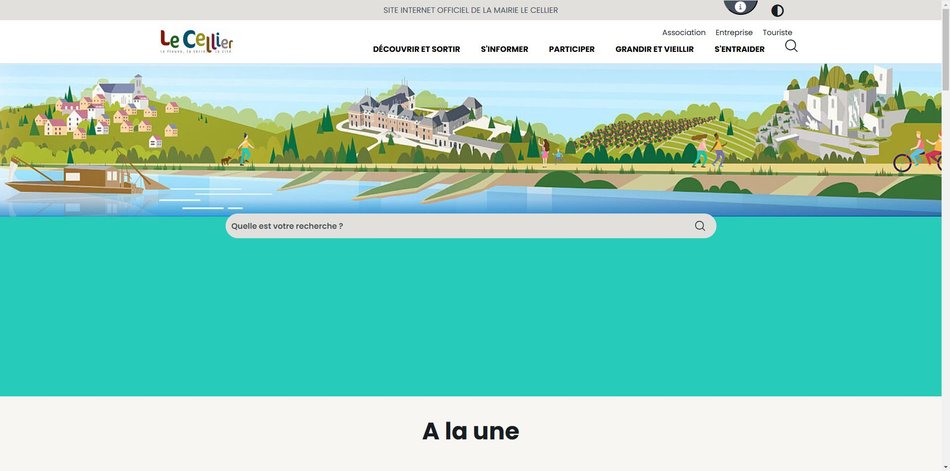Open the info alert icon at top
The height and width of the screenshot is (471, 950).
coord(740,7)
